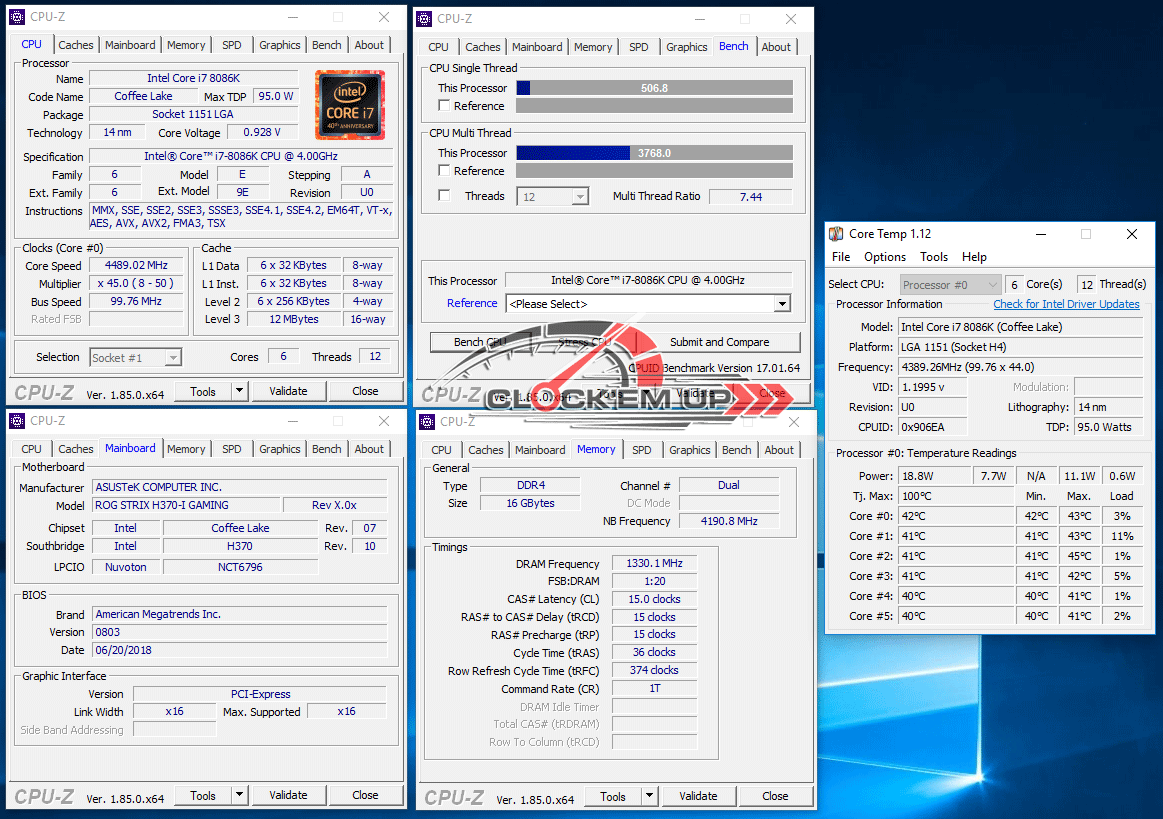Click CPU-Z icon in the Memory window title bar
The width and height of the screenshot is (1163, 819).
(x=427, y=422)
